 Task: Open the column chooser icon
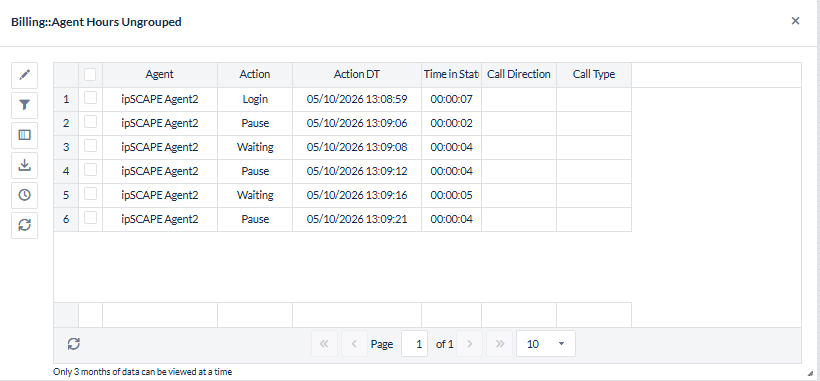pos(25,135)
